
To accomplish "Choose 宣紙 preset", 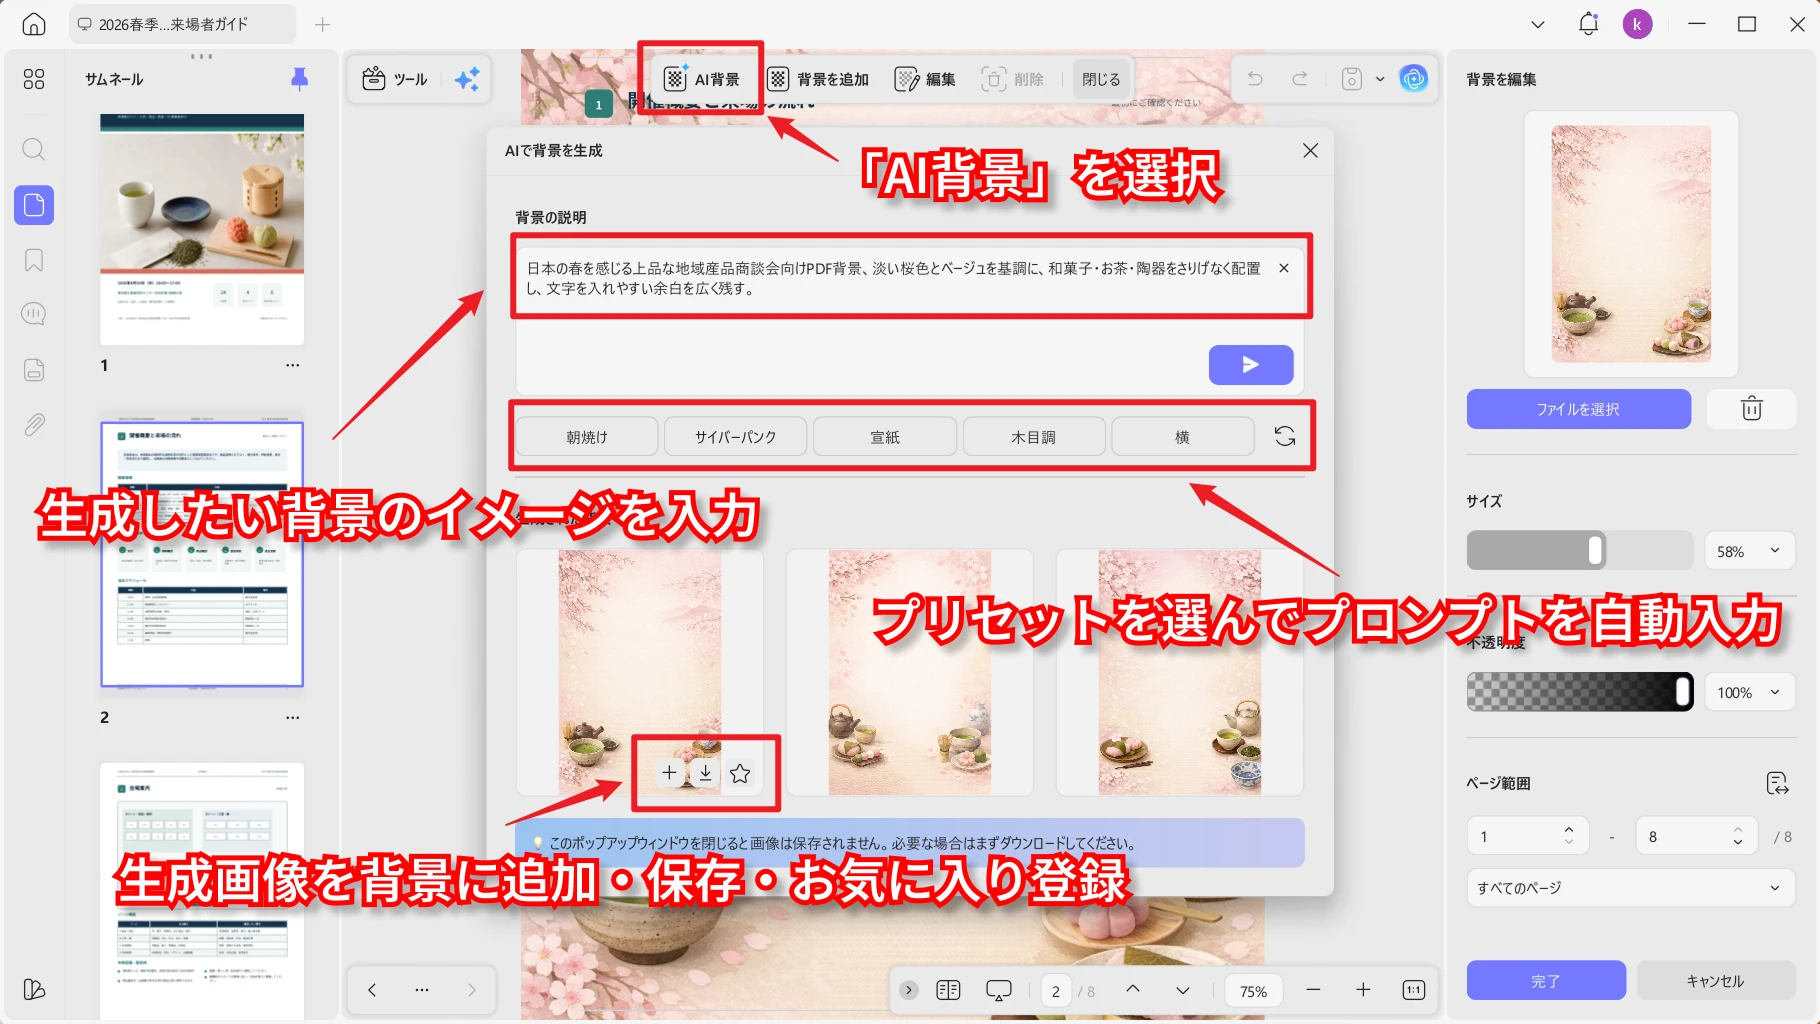I will pos(885,437).
